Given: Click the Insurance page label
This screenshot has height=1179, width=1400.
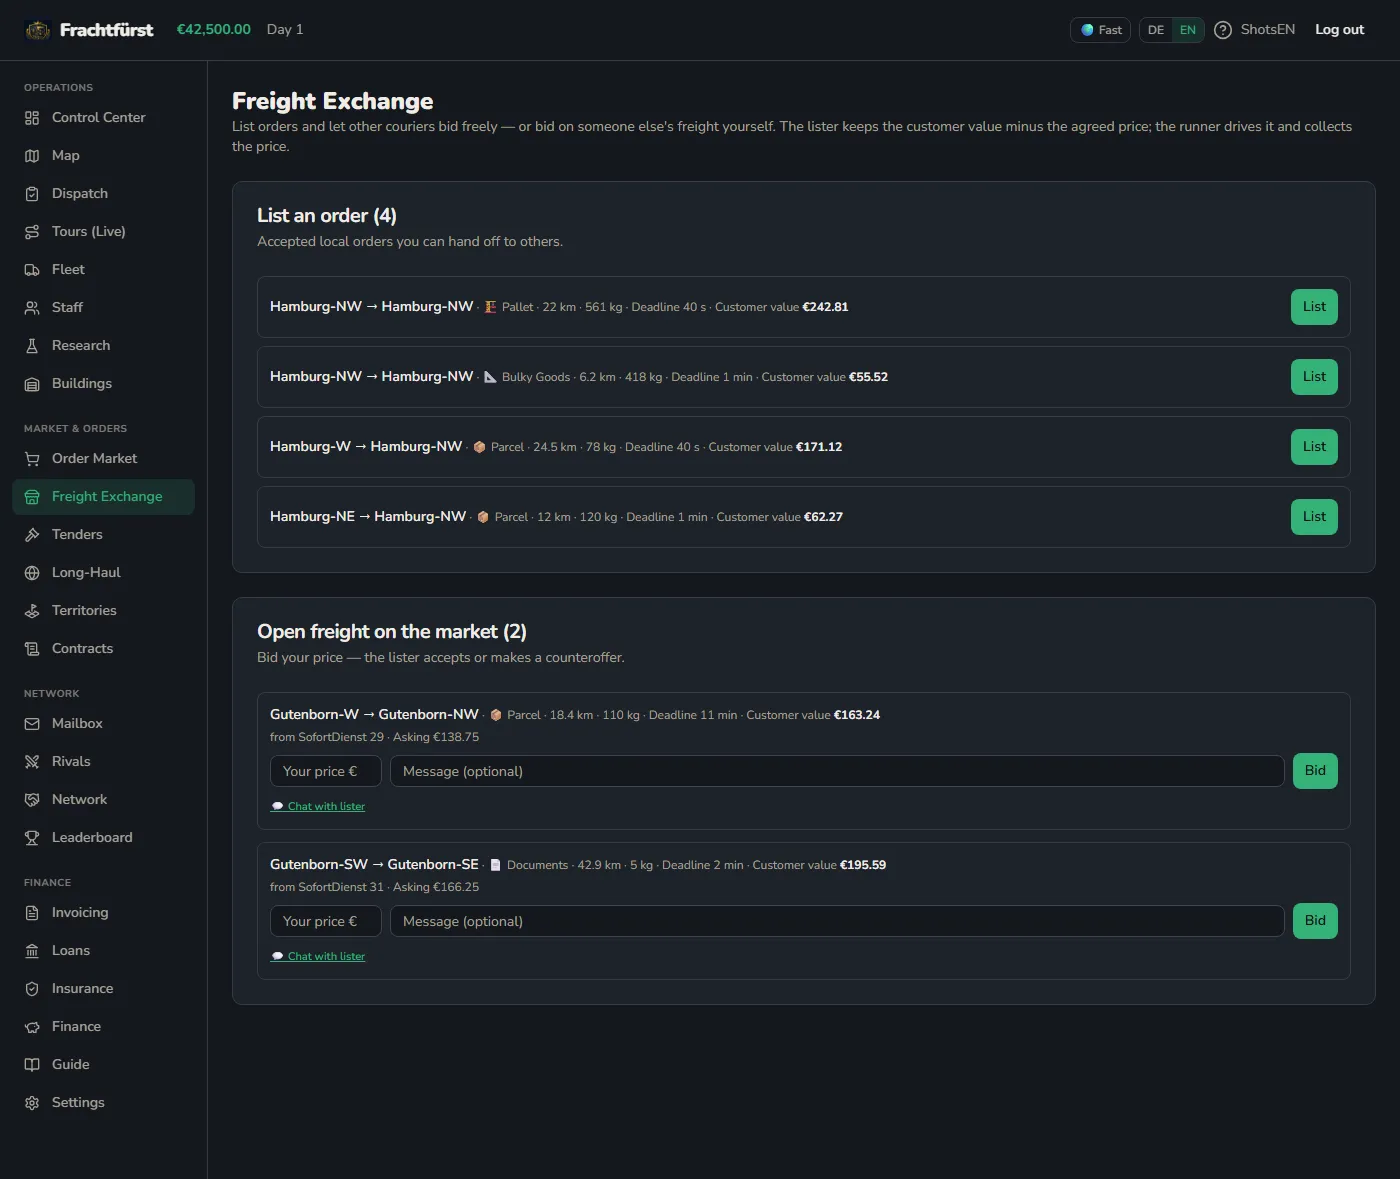Looking at the screenshot, I should point(82,989).
